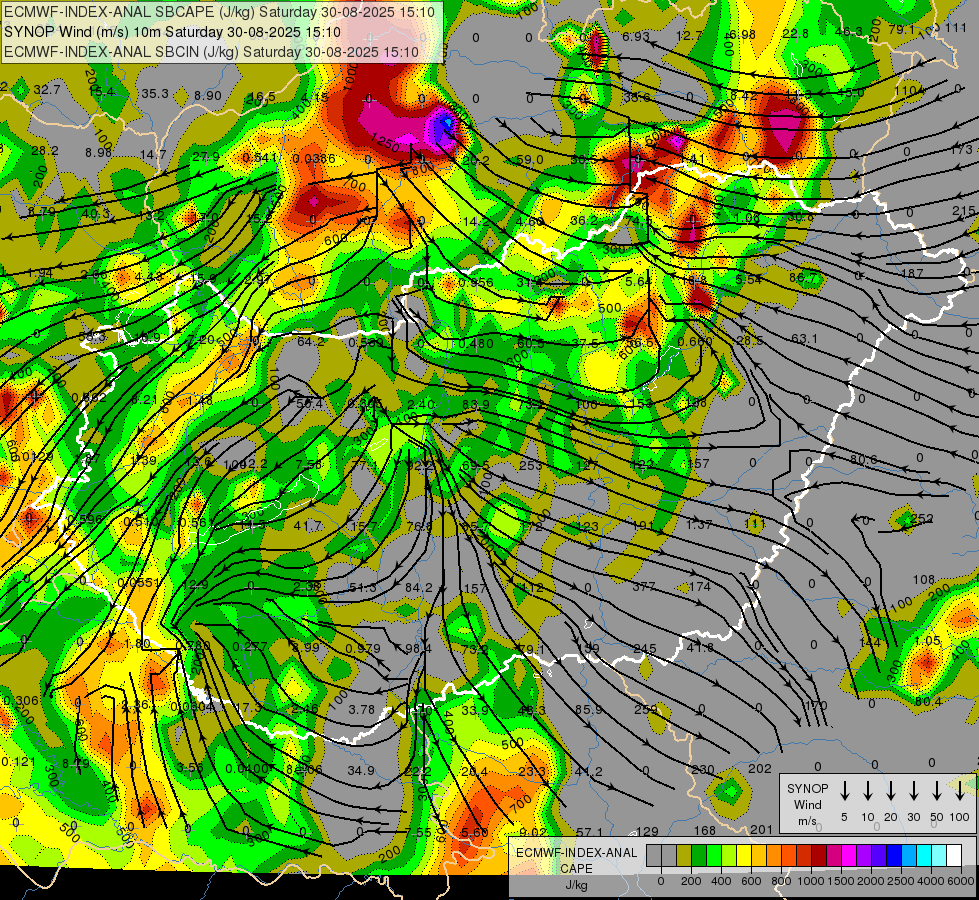Click the 6000 tick label on the colorbar
Screen dimensions: 979x900
959,881
